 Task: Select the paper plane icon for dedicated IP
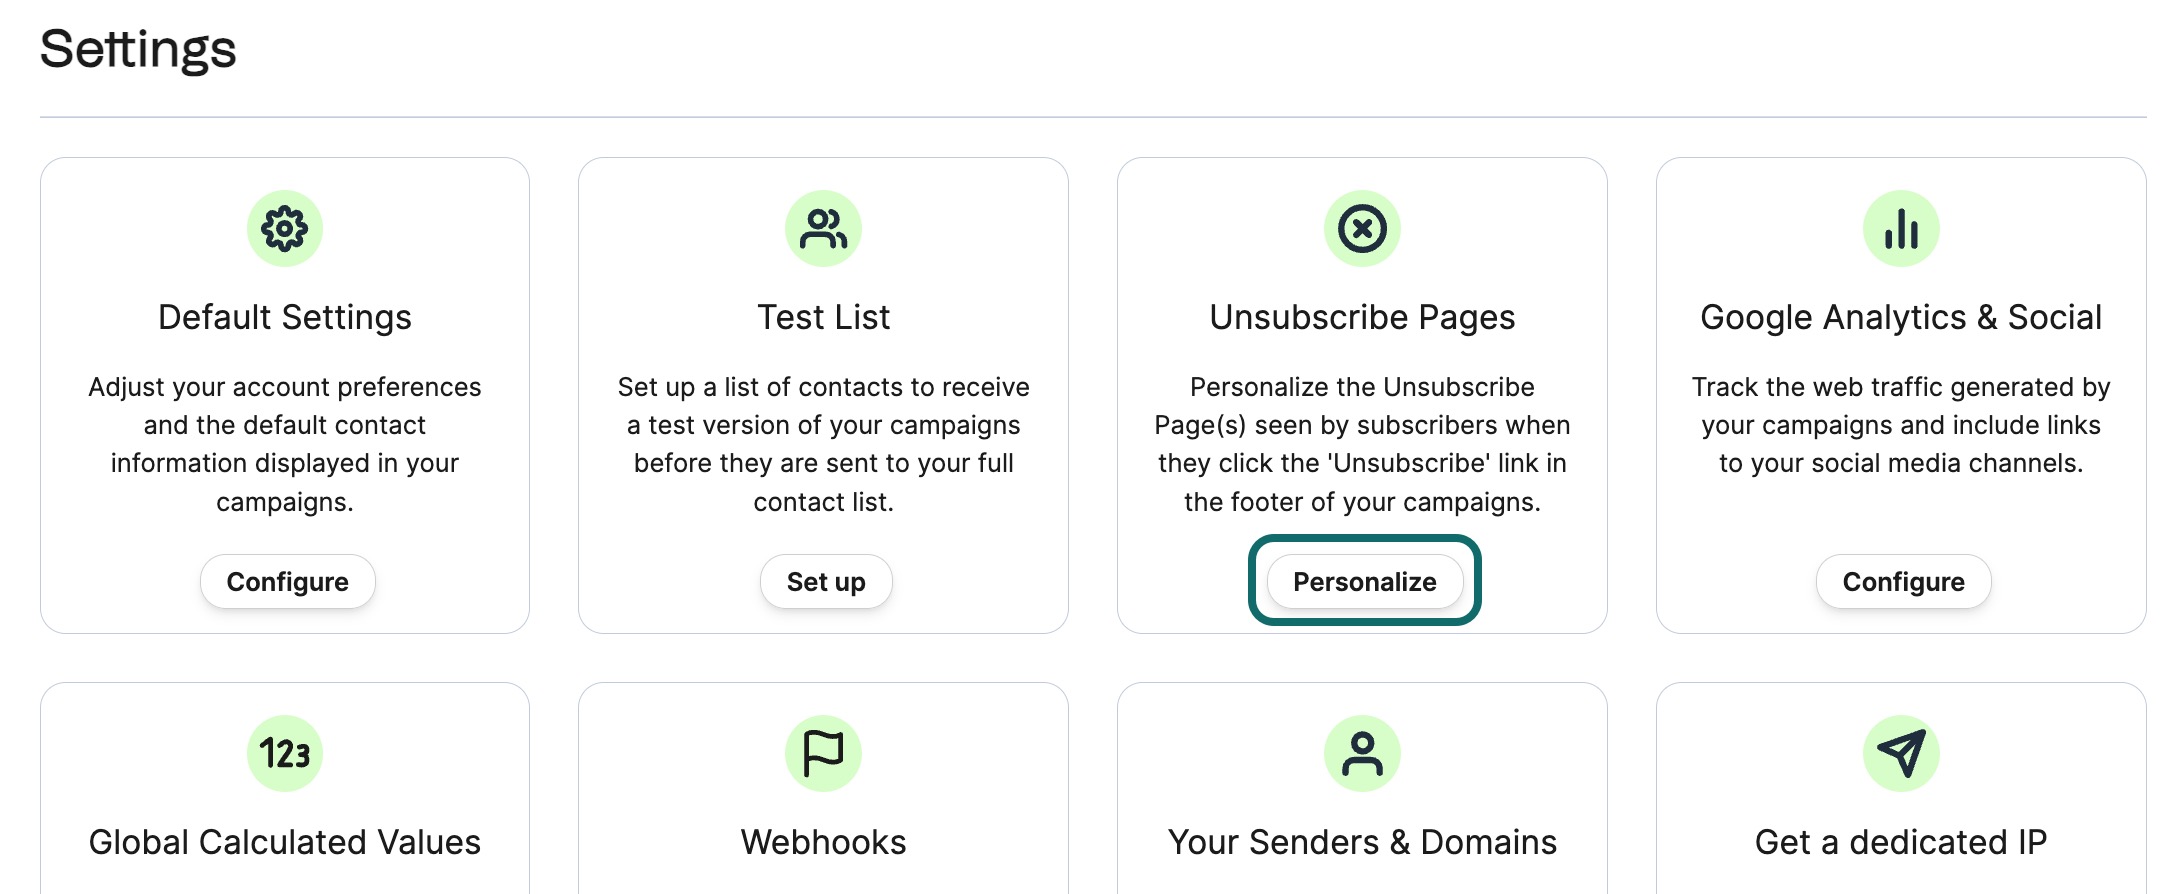[x=1901, y=753]
